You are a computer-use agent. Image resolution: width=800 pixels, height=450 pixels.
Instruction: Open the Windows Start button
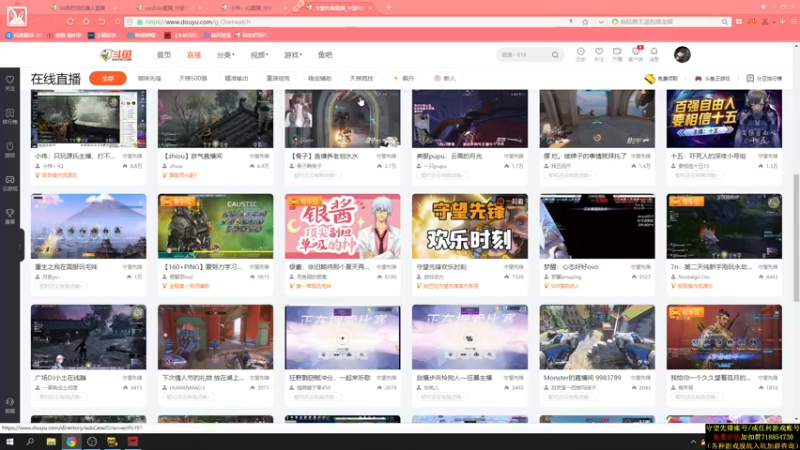(10, 442)
